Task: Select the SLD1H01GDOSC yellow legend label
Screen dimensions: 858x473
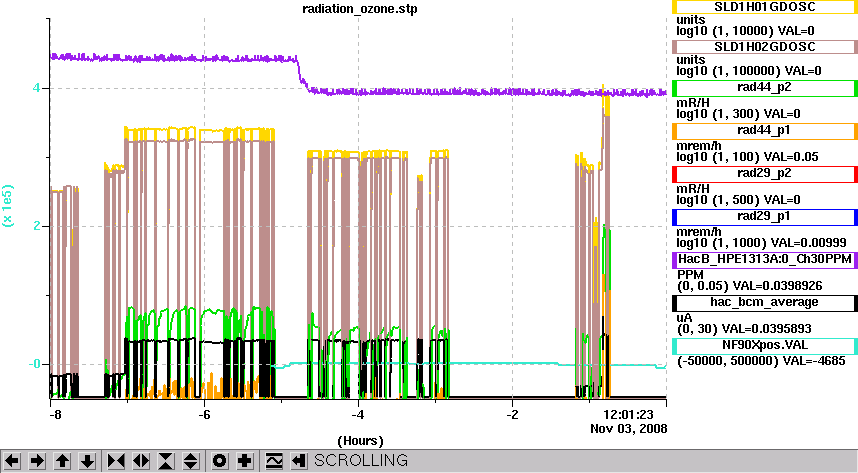Action: tap(764, 7)
